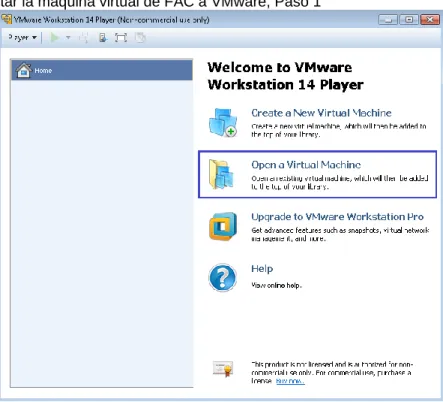Viewport: 443px width, 402px height.
Task: Click the Help link
Action: (262, 269)
